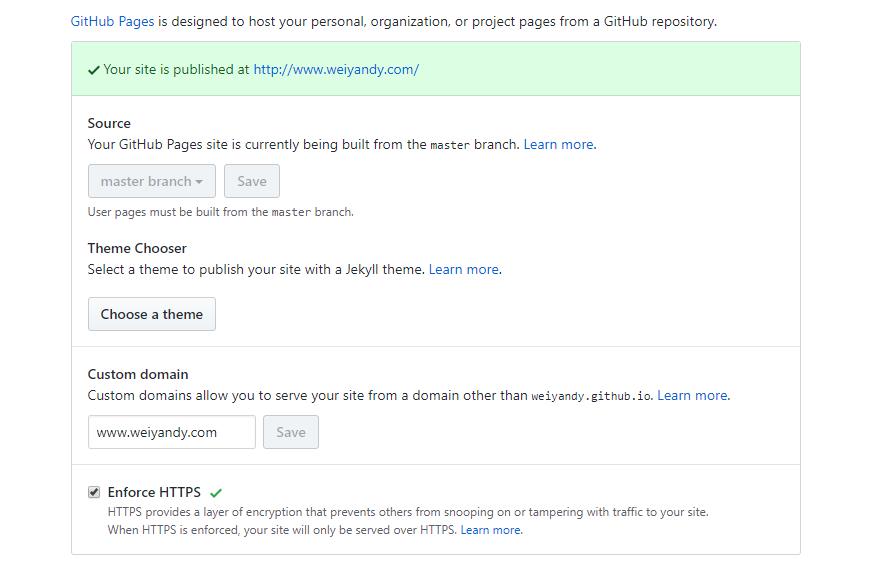Click the green checkmark next to Enforce HTTPS
The height and width of the screenshot is (573, 875).
[x=216, y=492]
